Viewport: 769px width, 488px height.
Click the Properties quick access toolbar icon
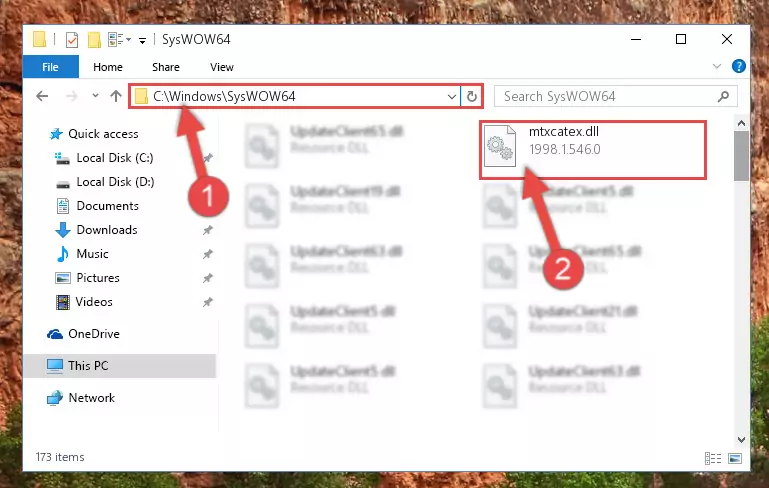click(x=72, y=39)
